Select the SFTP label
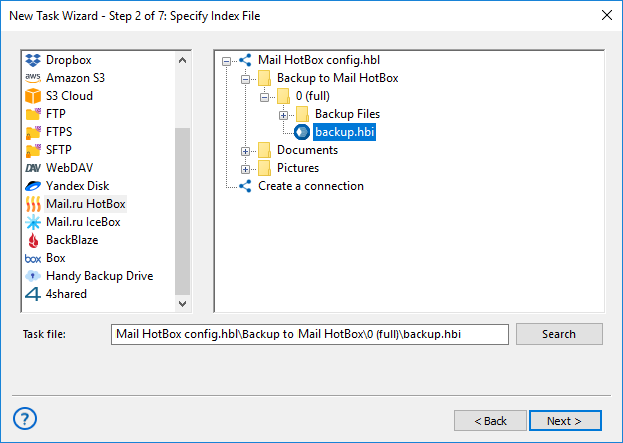 click(x=59, y=150)
